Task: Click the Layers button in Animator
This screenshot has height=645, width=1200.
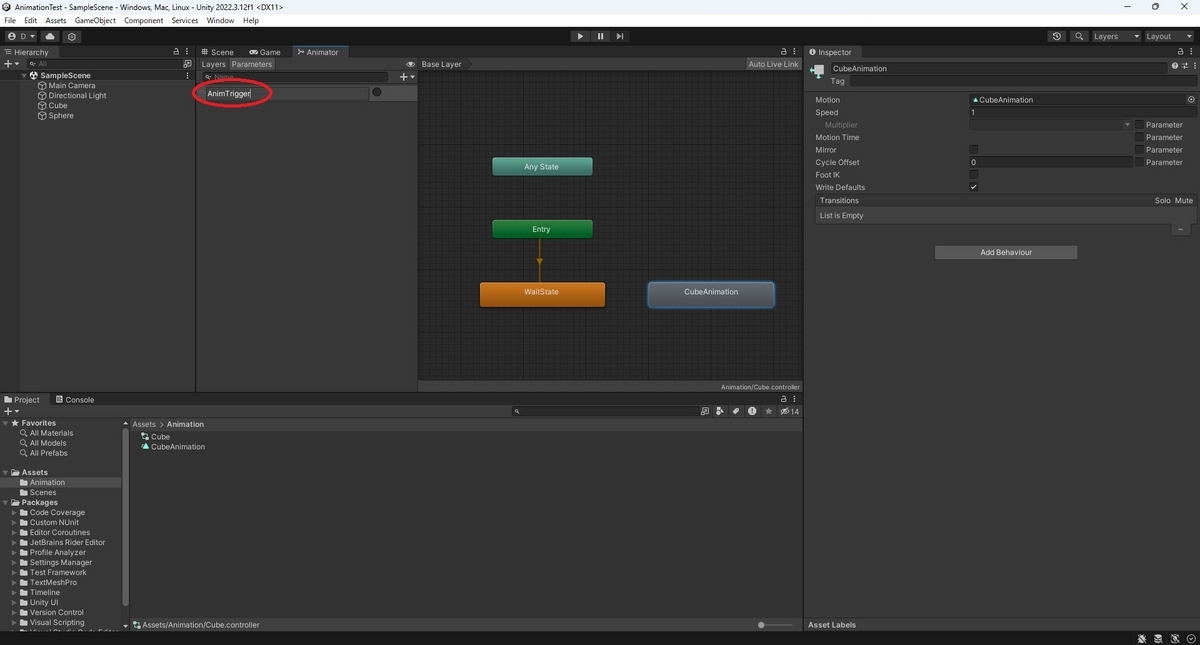Action: (214, 64)
